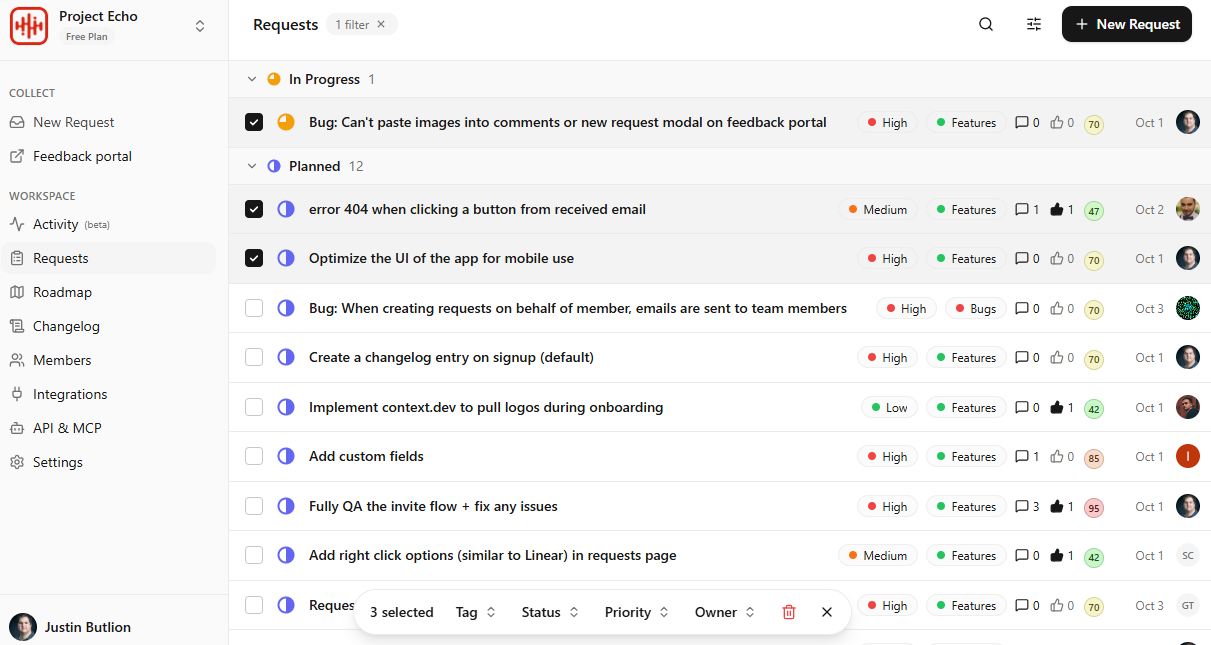Click Low priority pill on 'Implement context.dev'

(888, 407)
